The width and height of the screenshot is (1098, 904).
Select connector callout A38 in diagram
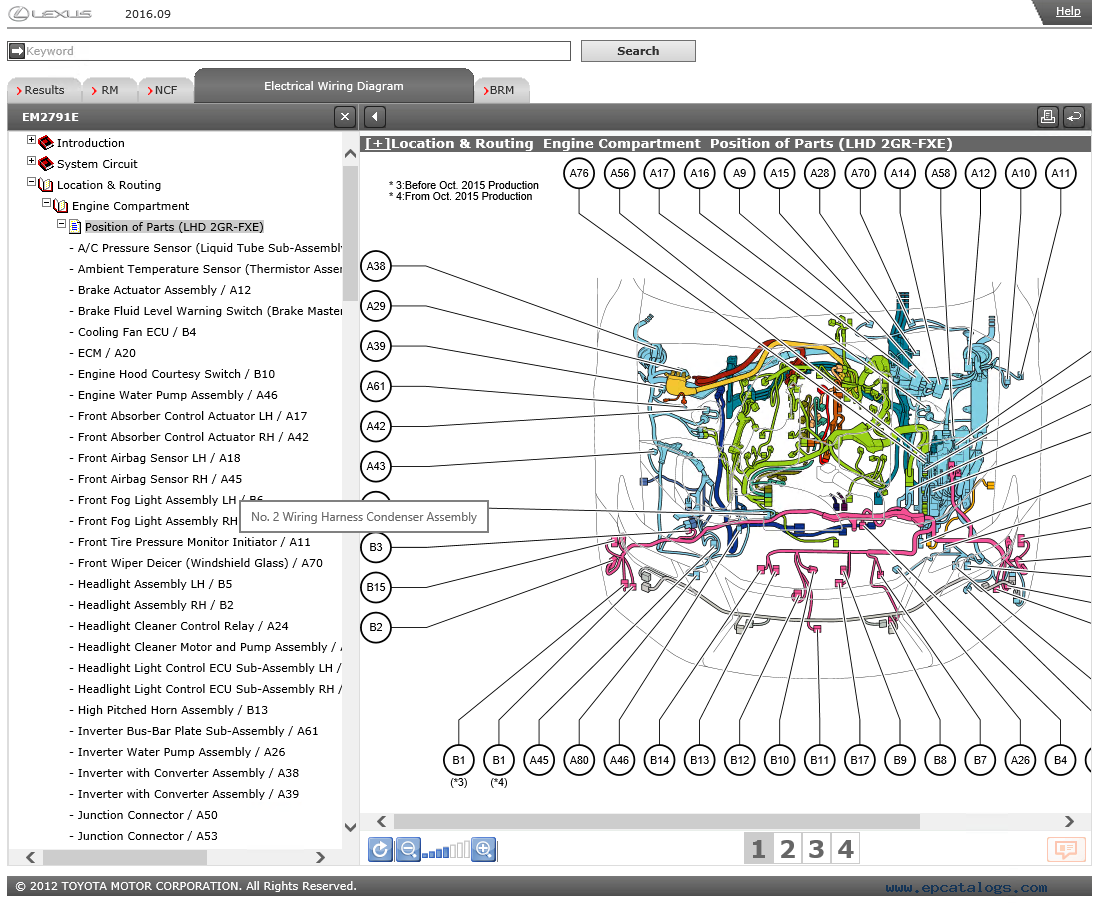coord(376,266)
